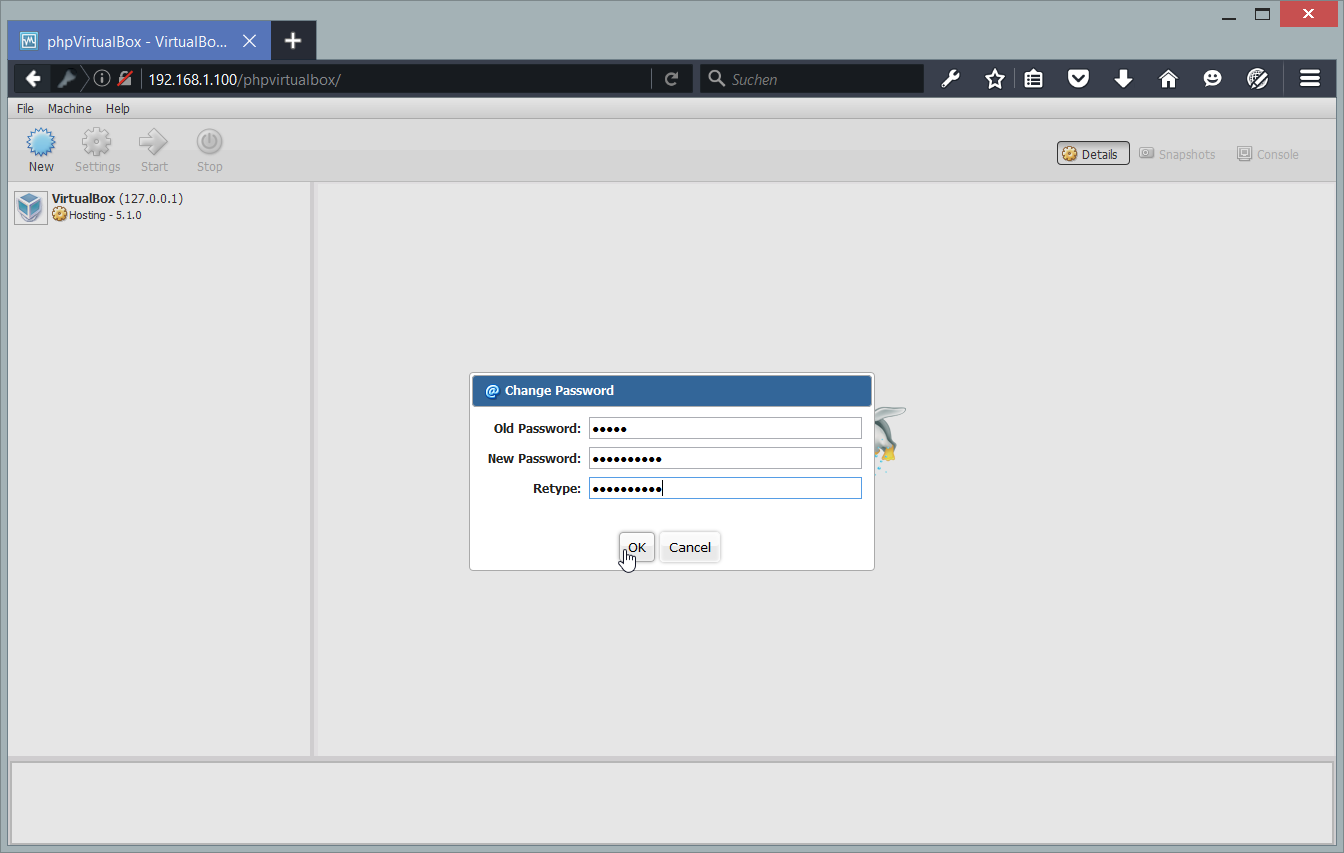Click the URL address bar
This screenshot has height=853, width=1344.
pos(396,79)
